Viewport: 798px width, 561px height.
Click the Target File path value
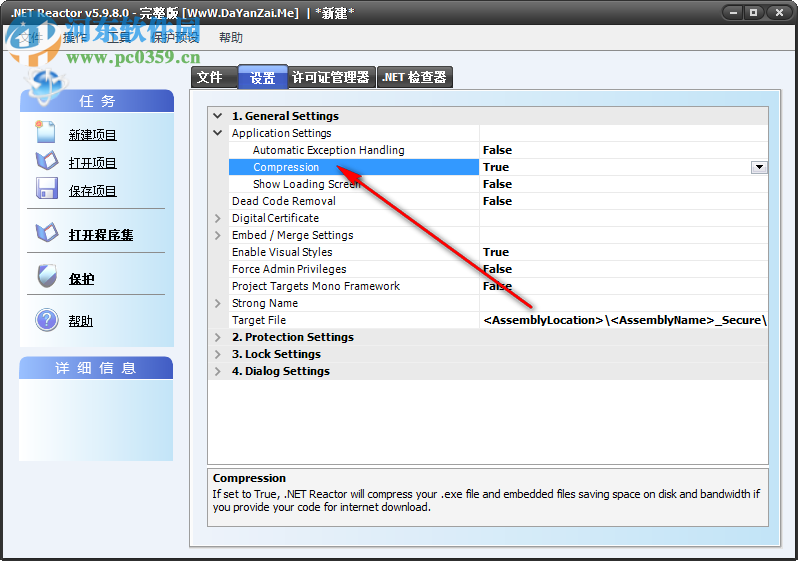point(624,320)
